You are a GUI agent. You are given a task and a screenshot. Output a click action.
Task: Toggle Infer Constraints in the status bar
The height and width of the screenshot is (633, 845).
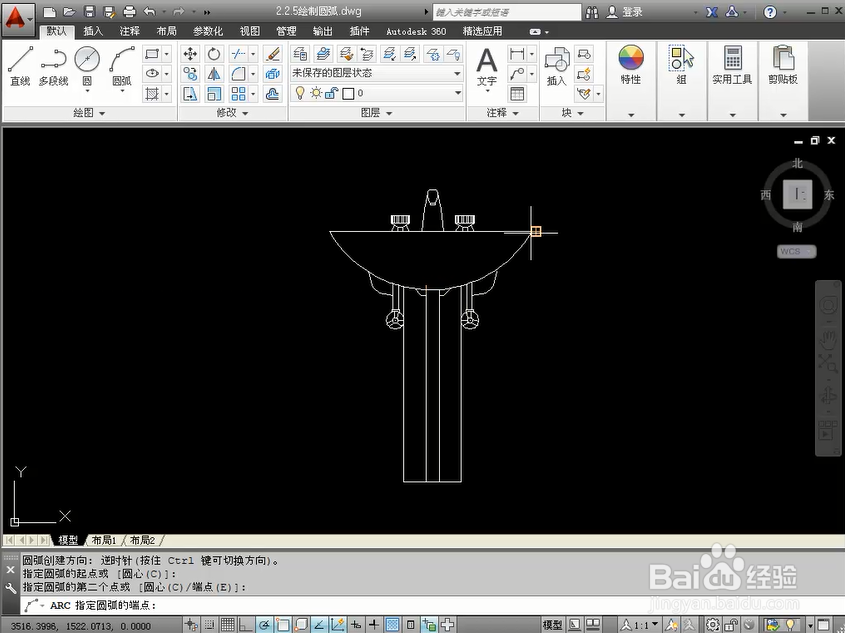[191, 625]
